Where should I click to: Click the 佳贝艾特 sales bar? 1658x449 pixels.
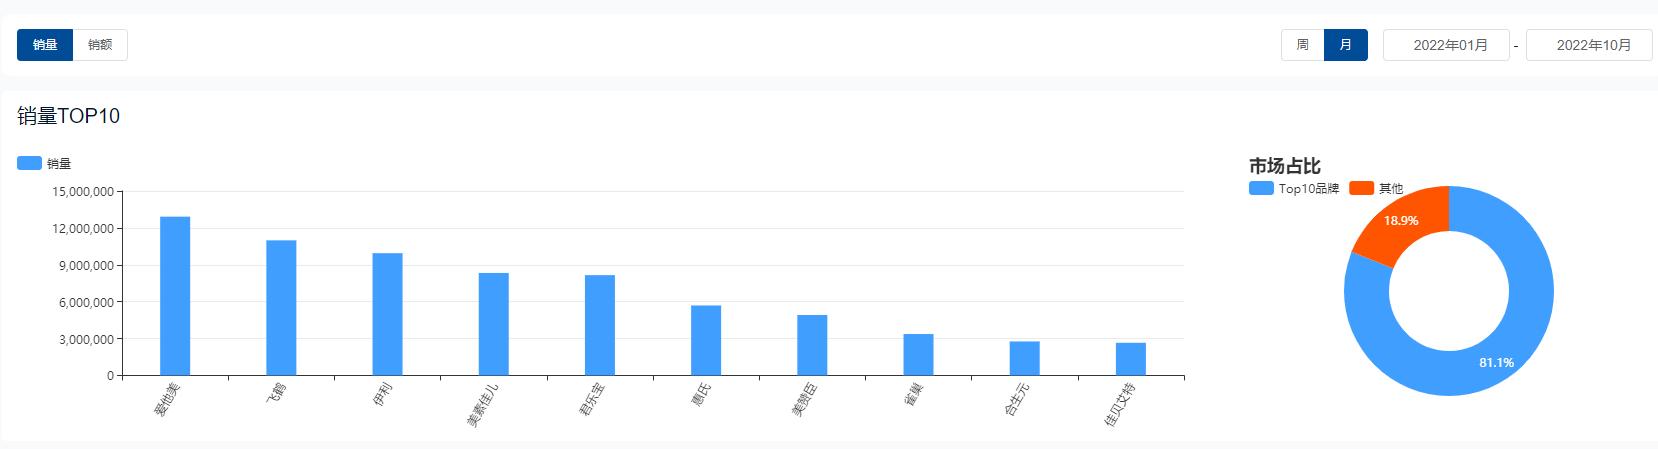click(x=1131, y=359)
